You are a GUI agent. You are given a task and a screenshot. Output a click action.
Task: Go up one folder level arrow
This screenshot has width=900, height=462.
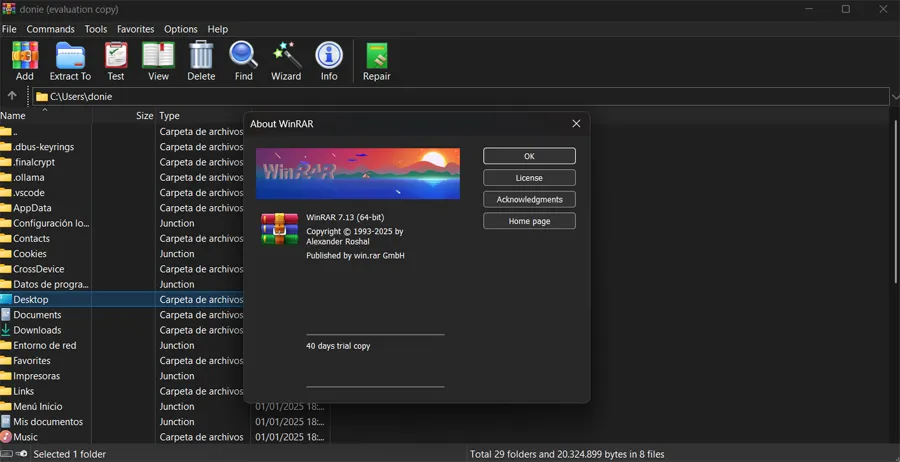tap(11, 96)
